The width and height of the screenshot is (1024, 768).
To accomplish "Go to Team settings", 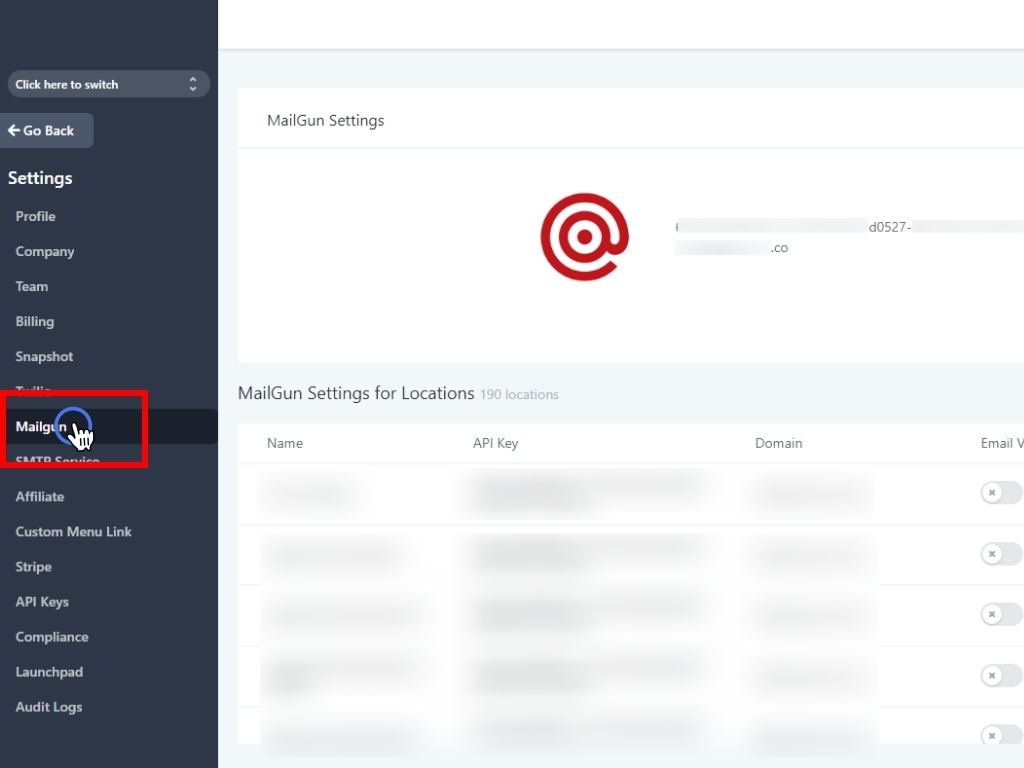I will (x=32, y=287).
